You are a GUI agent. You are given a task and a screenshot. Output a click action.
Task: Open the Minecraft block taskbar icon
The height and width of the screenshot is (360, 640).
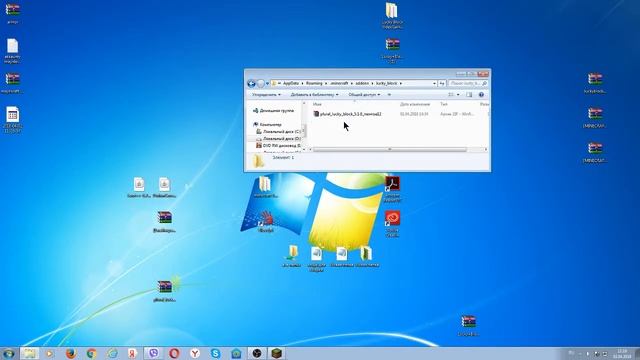click(277, 353)
